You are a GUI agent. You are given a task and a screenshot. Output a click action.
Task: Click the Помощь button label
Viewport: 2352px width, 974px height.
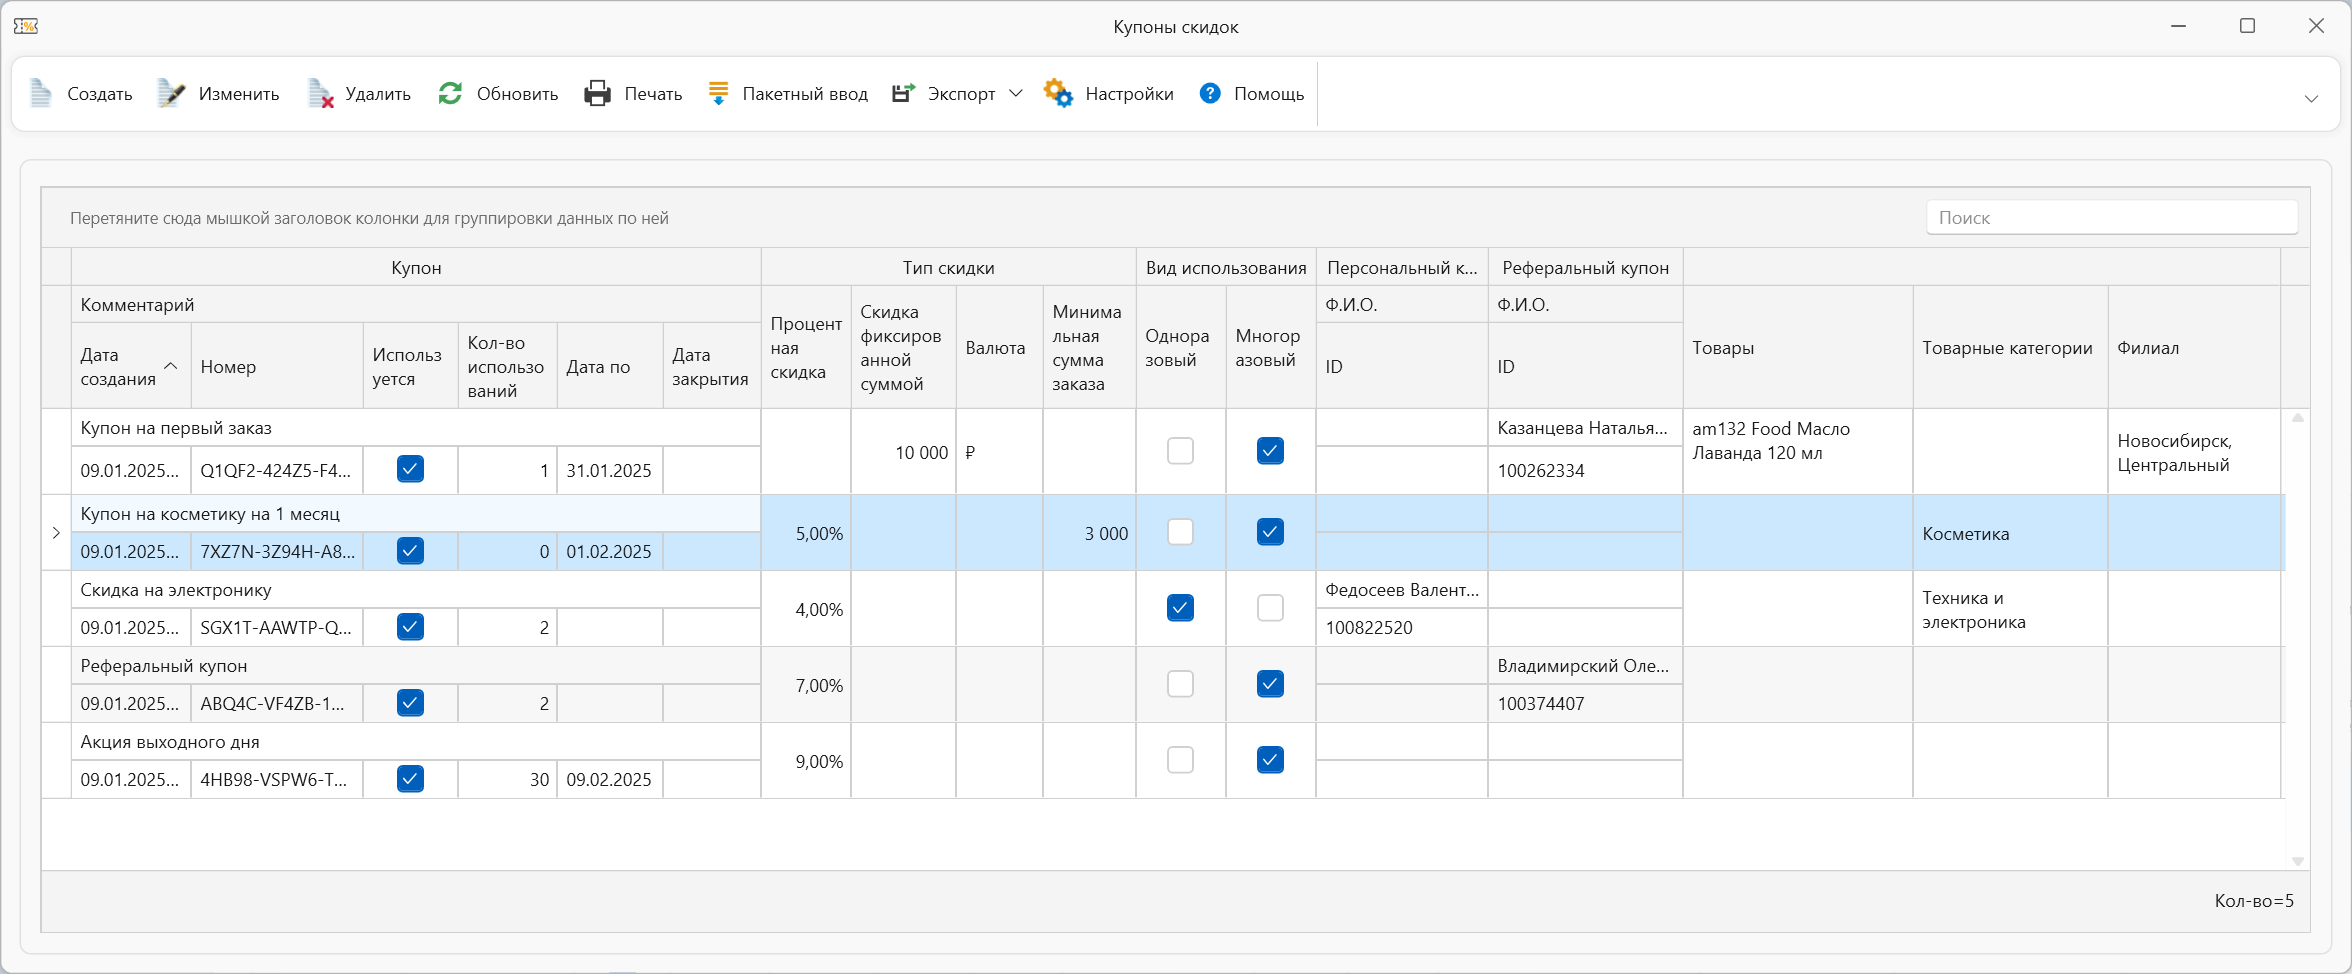(x=1269, y=94)
